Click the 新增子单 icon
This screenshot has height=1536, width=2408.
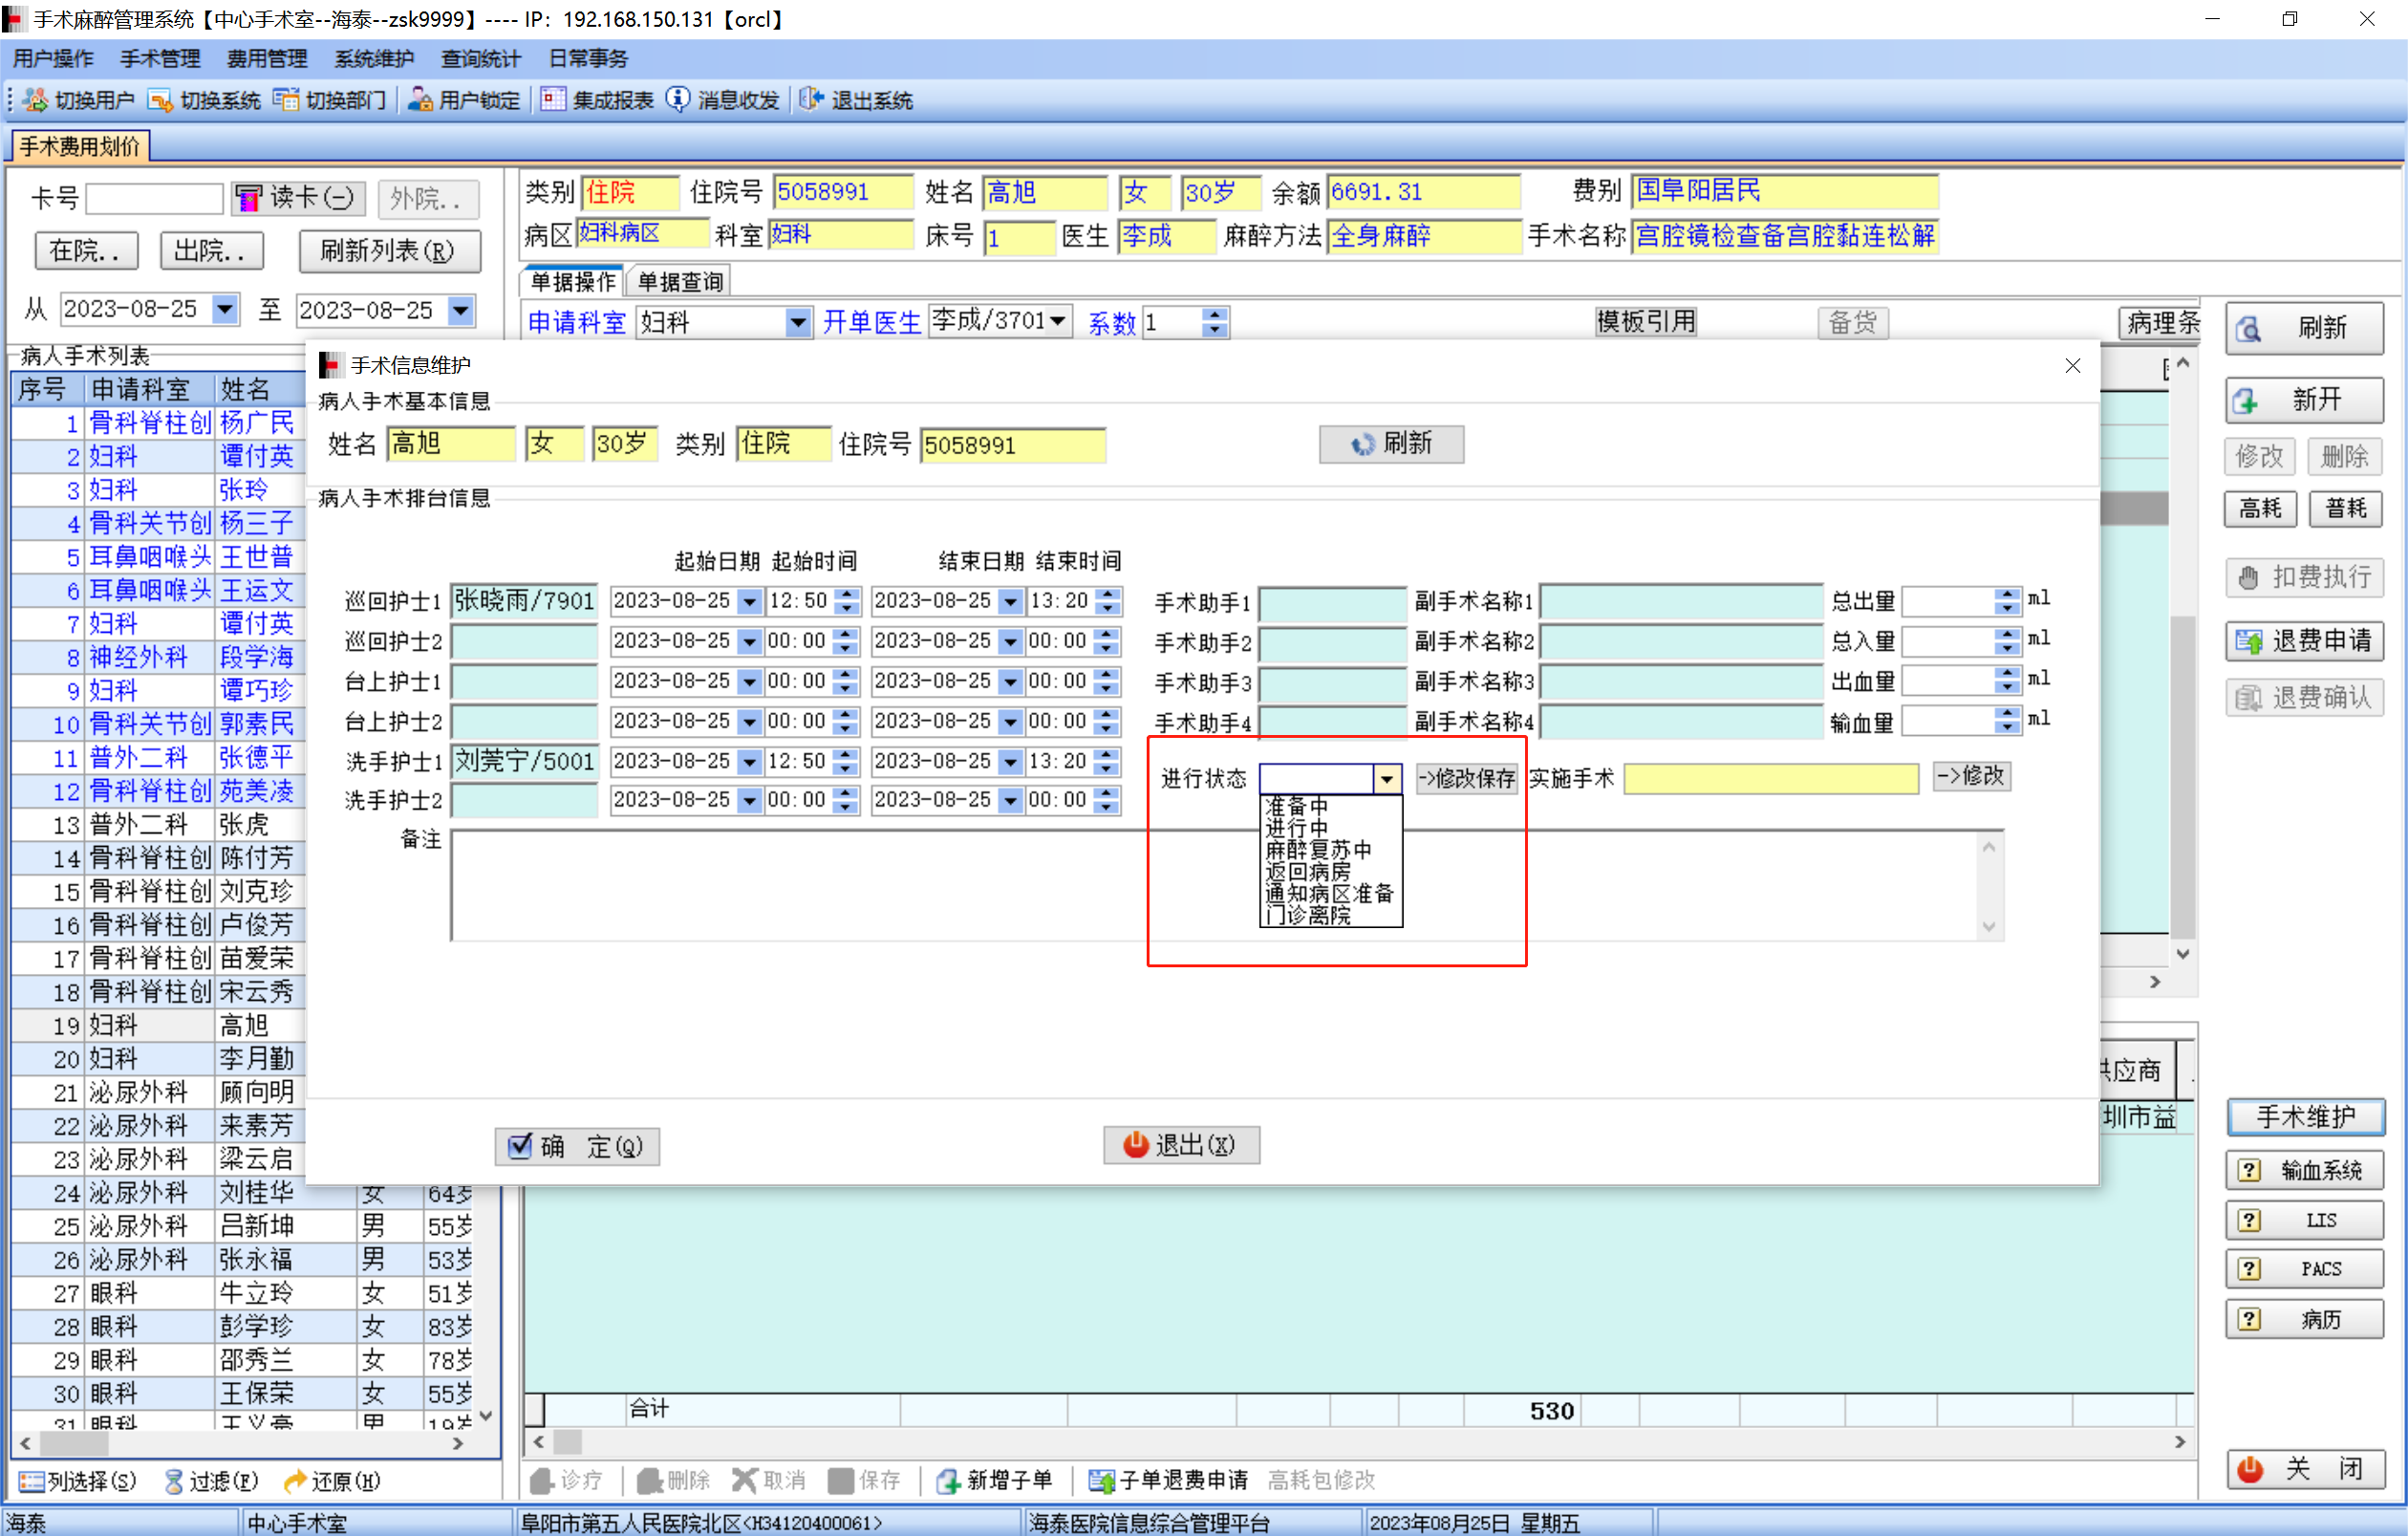pyautogui.click(x=947, y=1480)
